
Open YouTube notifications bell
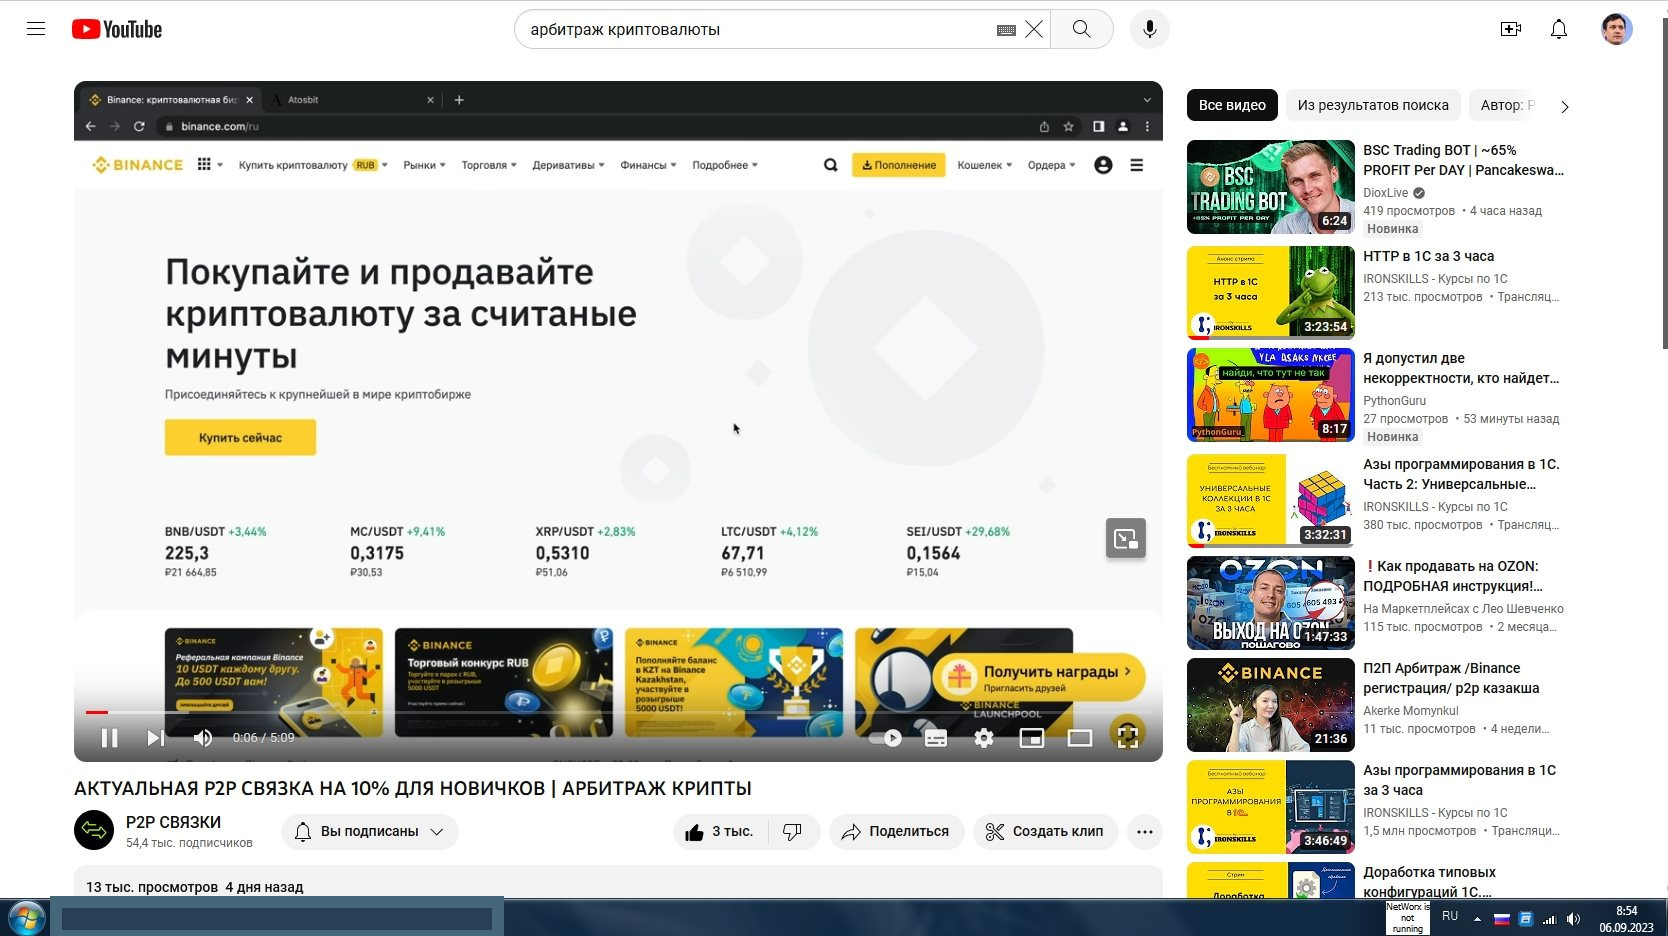pyautogui.click(x=1559, y=29)
